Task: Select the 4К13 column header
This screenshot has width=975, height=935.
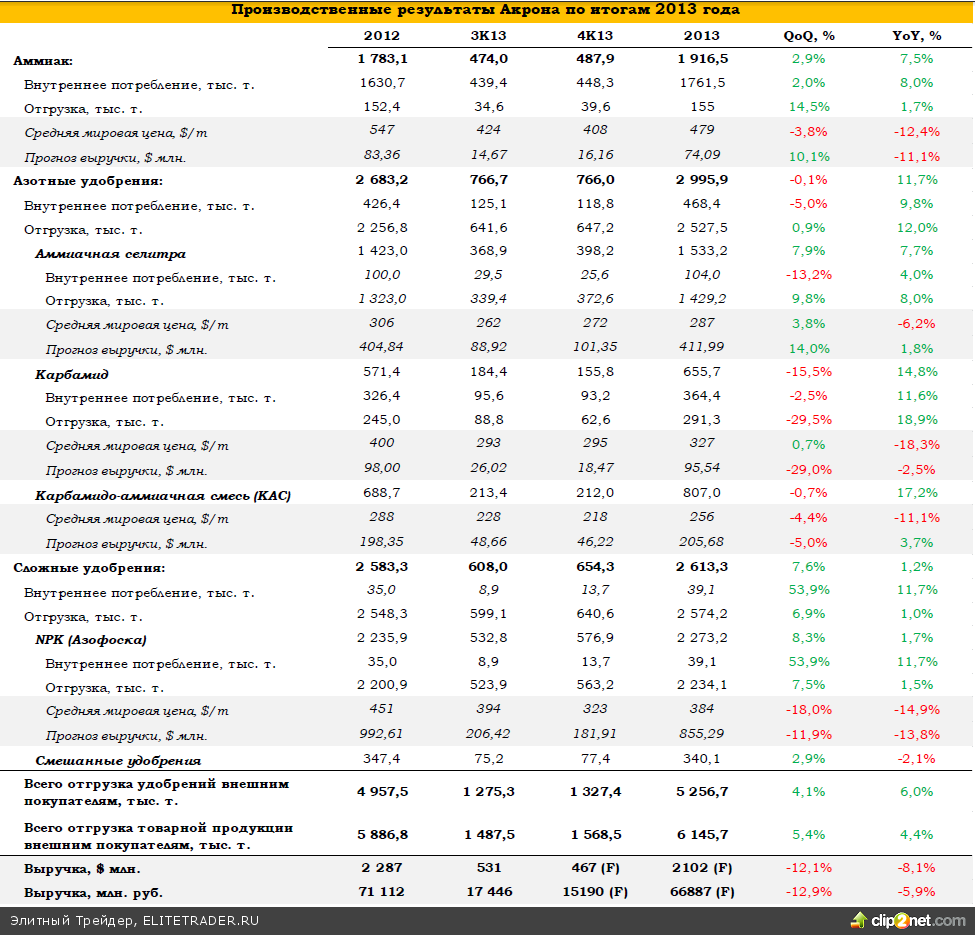Action: (594, 36)
